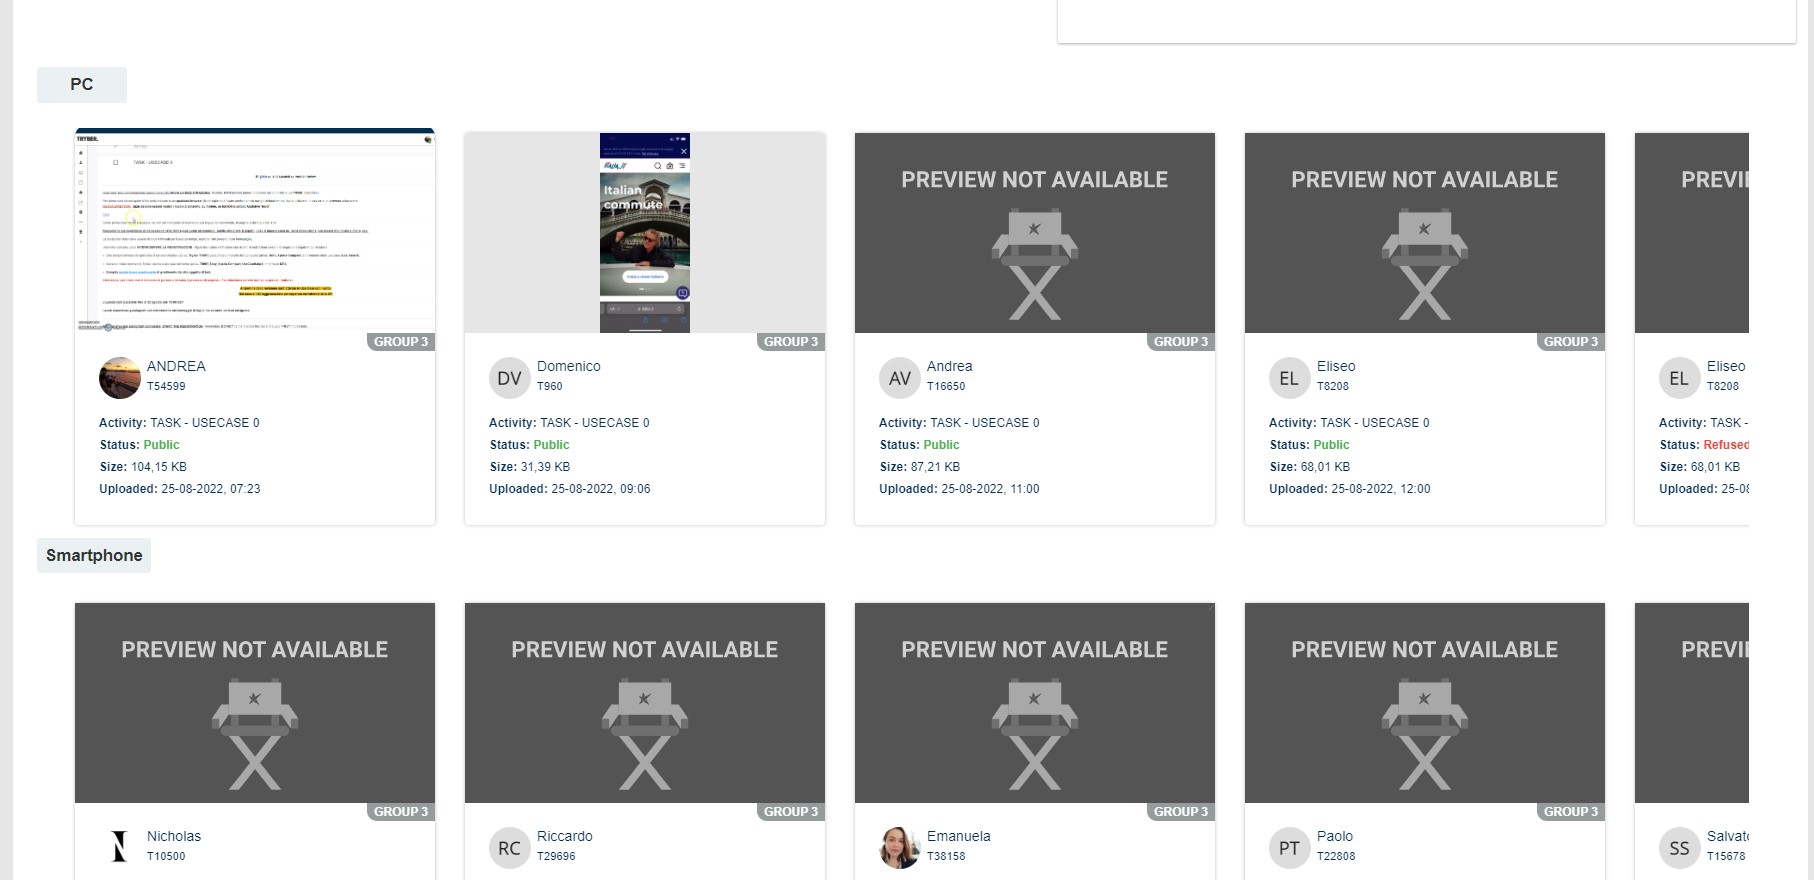The image size is (1814, 880).
Task: Open Domenico's Italian commute video thumbnail
Action: point(645,233)
